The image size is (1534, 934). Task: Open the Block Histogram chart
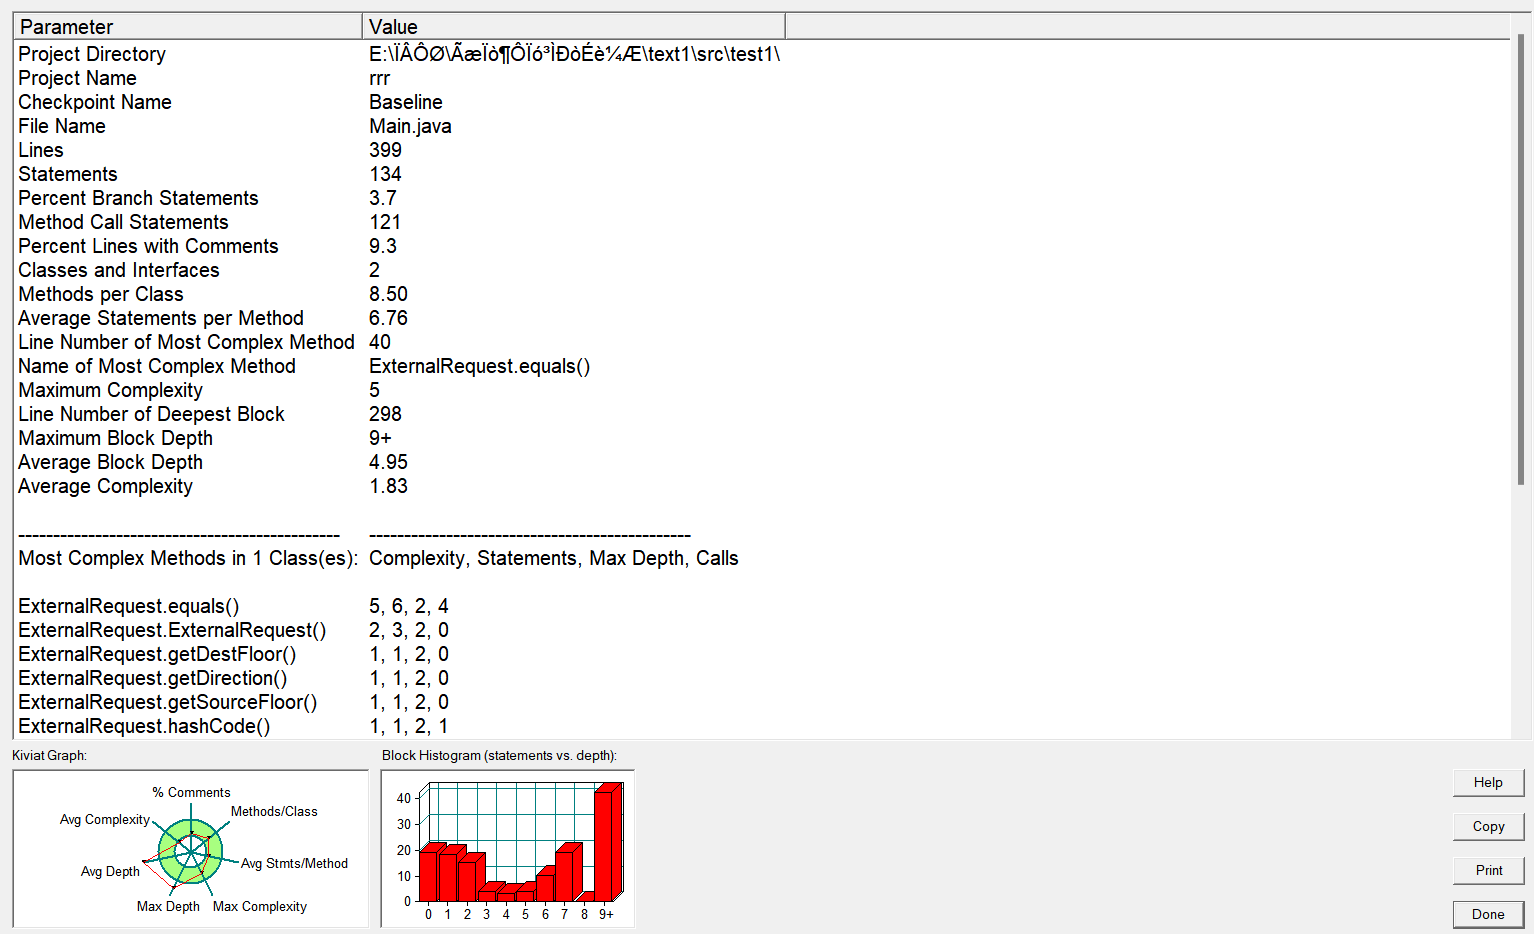point(508,849)
